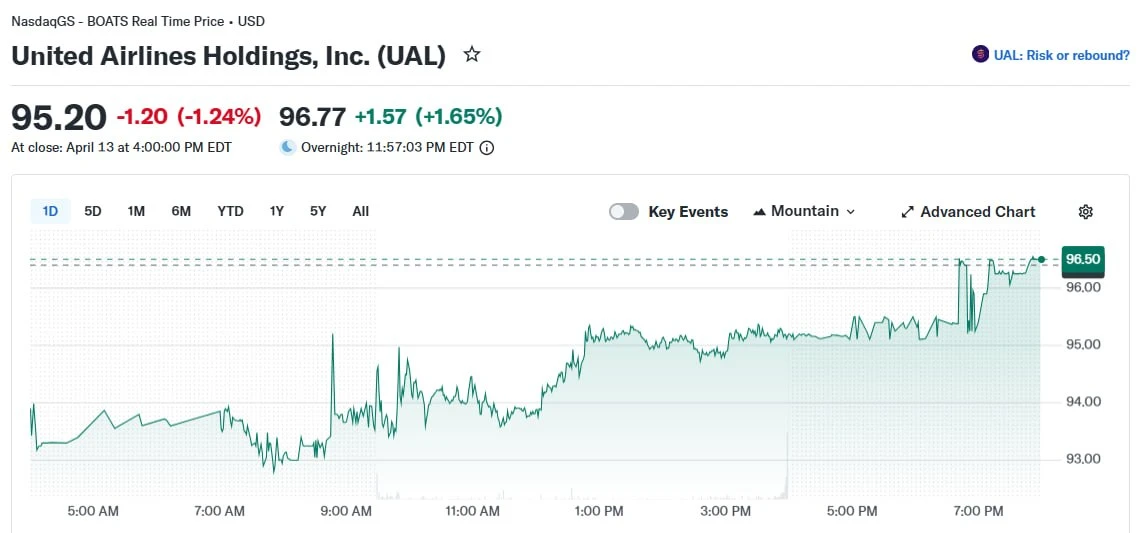Choose the 6M chart range
The image size is (1141, 533).
(181, 212)
